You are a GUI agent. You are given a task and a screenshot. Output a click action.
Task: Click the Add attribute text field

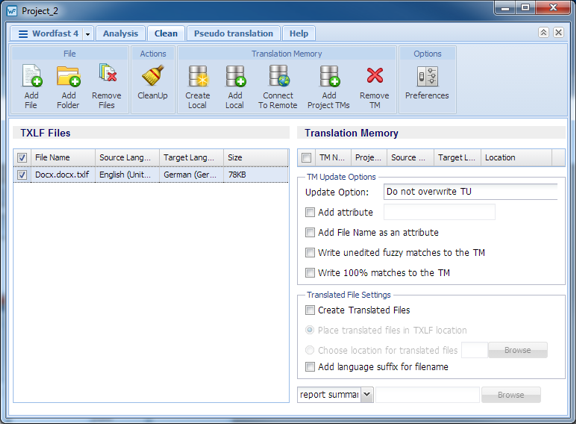pos(439,212)
